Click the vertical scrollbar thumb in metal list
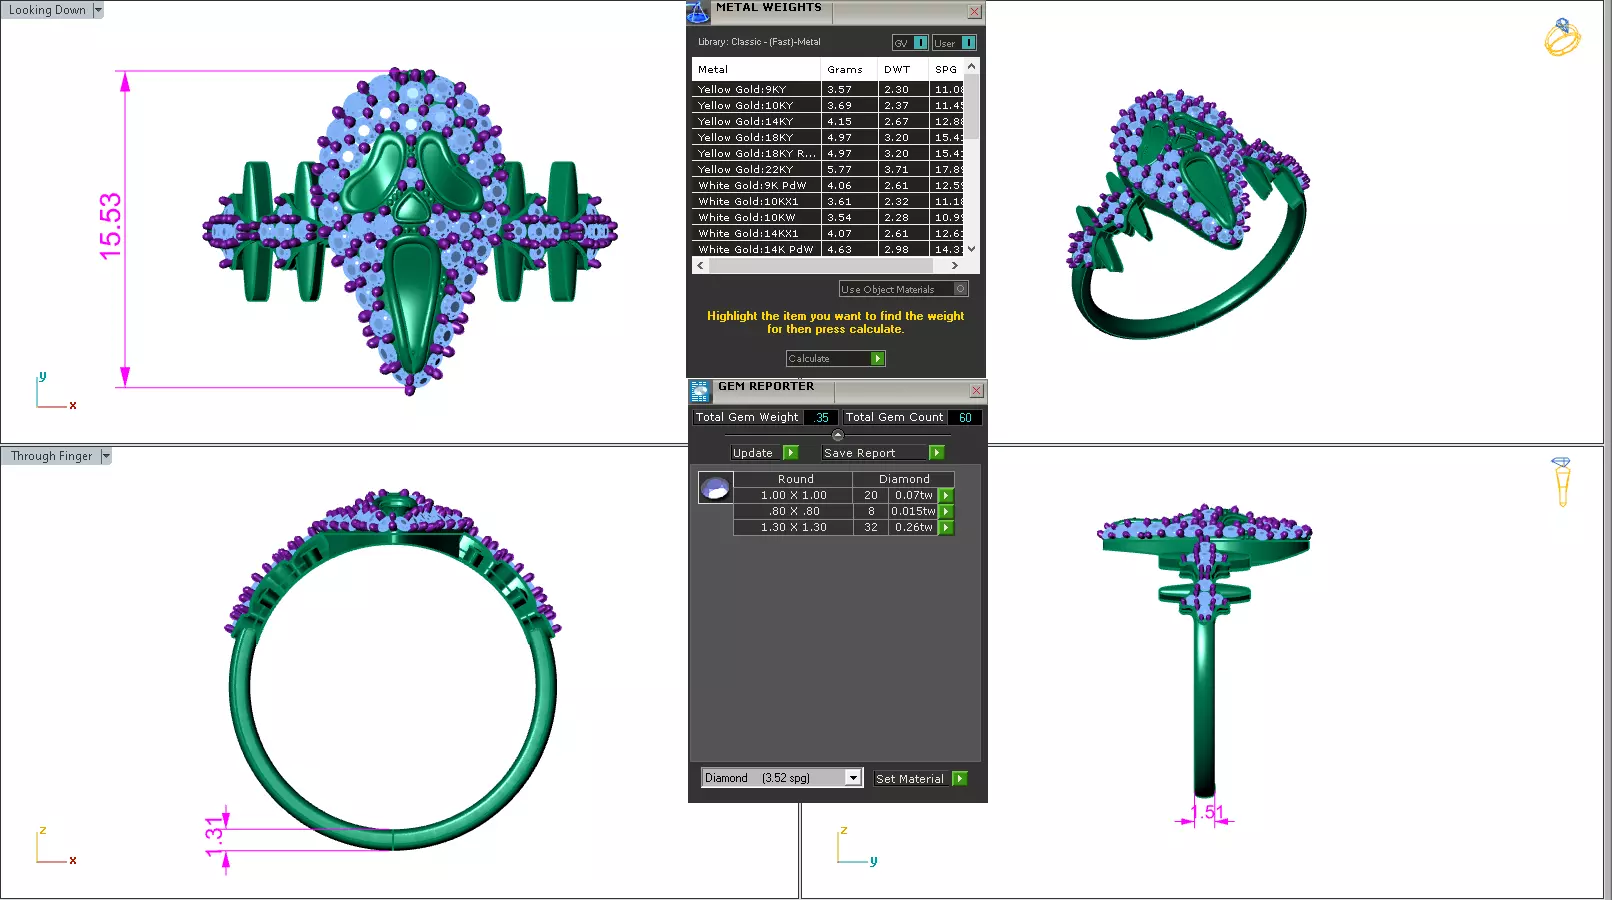Screen dimensions: 1612x900 971,105
